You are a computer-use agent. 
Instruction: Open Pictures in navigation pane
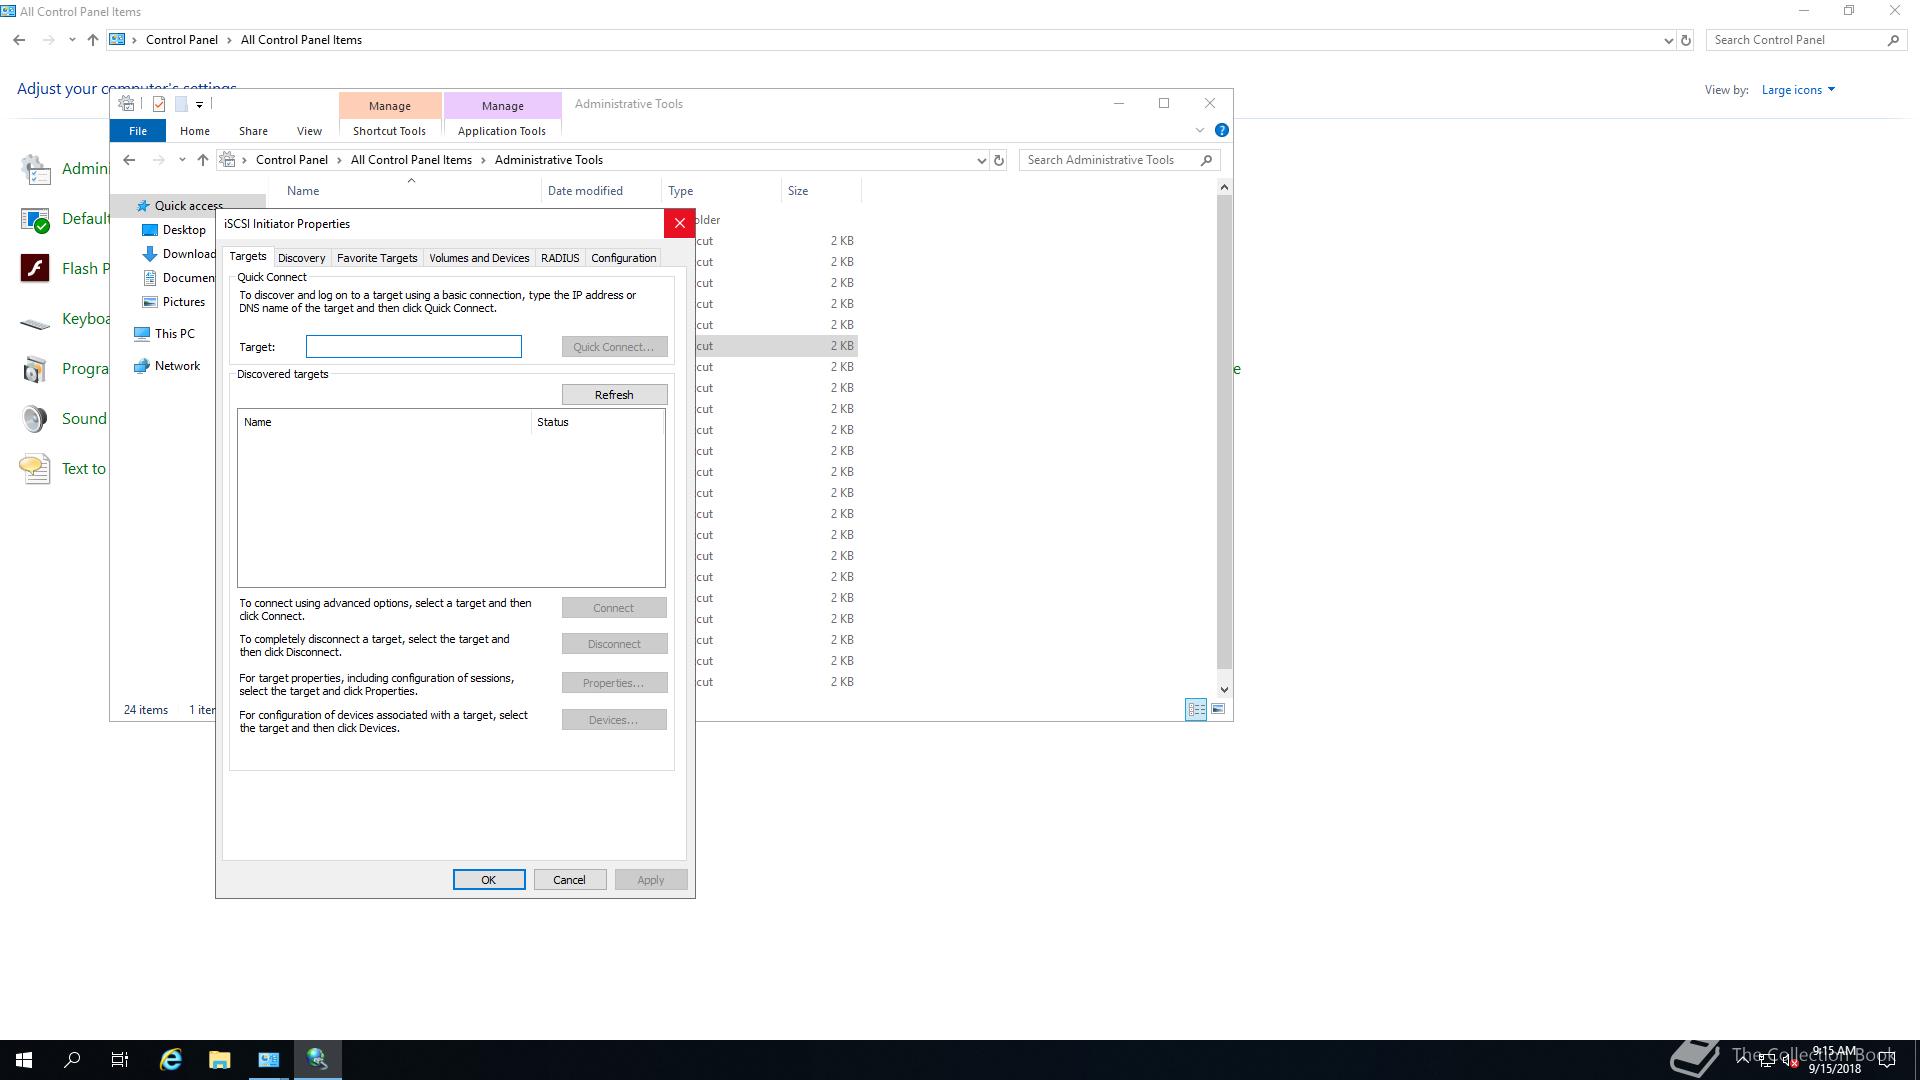[183, 302]
